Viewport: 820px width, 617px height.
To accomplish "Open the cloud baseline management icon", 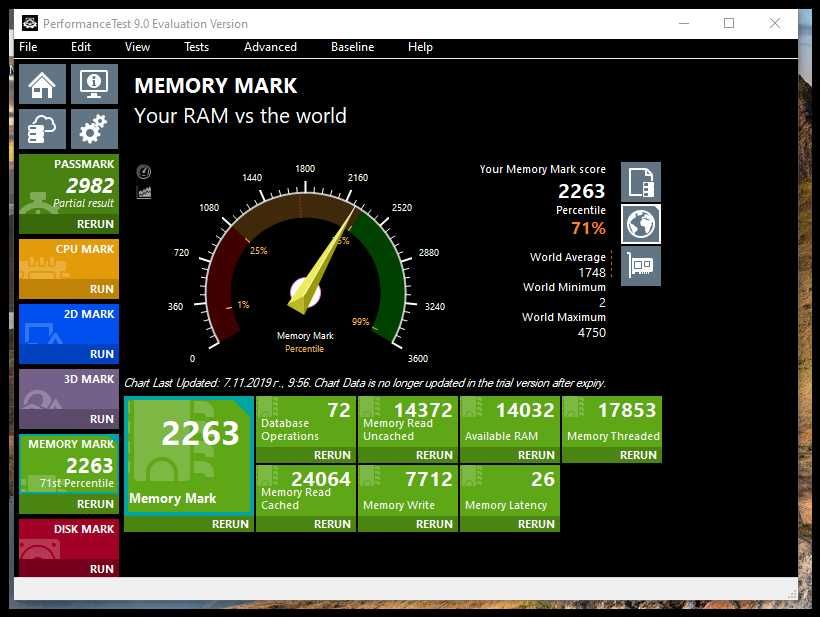I will click(42, 129).
